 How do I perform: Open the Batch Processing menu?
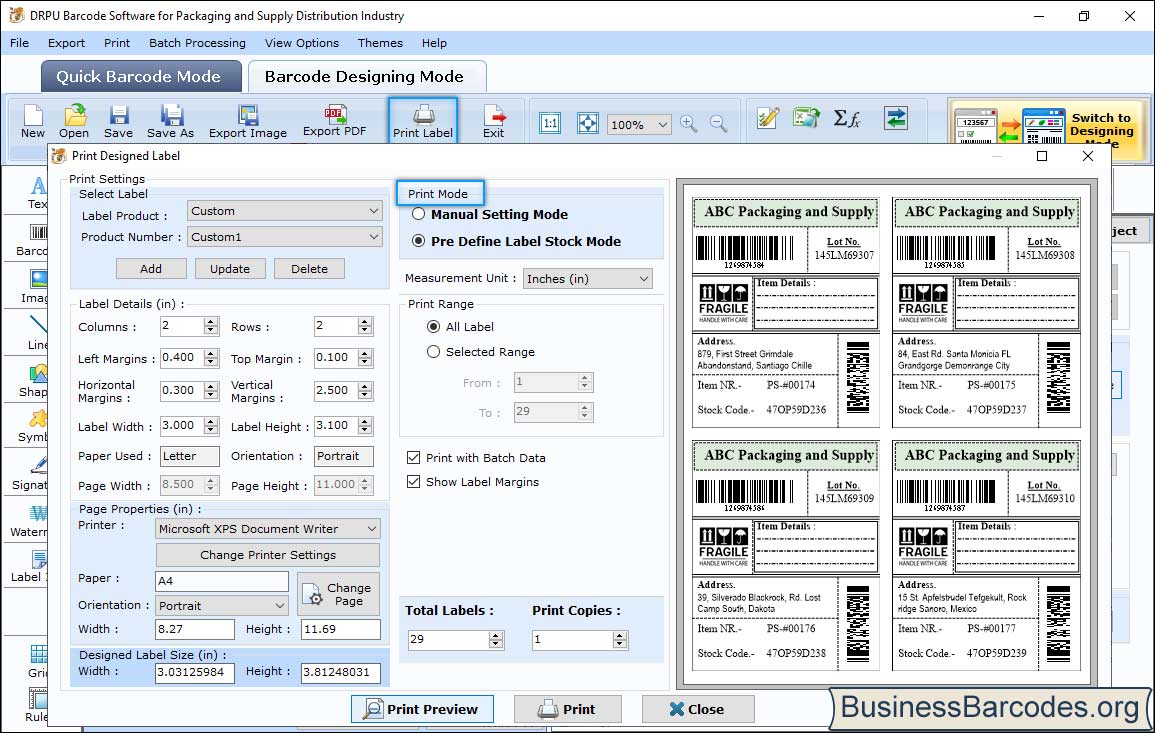pyautogui.click(x=197, y=43)
